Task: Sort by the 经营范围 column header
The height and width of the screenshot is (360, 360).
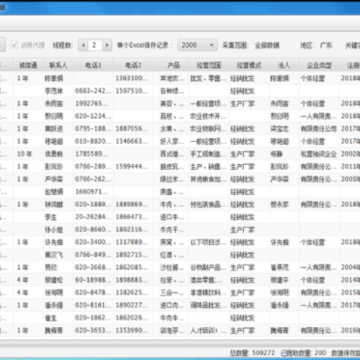Action: tap(208, 65)
